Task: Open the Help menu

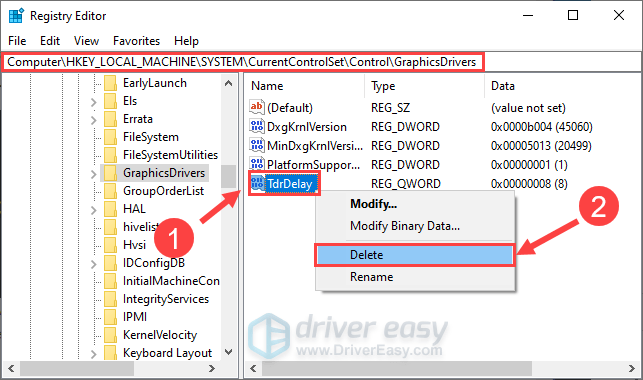Action: [x=186, y=41]
